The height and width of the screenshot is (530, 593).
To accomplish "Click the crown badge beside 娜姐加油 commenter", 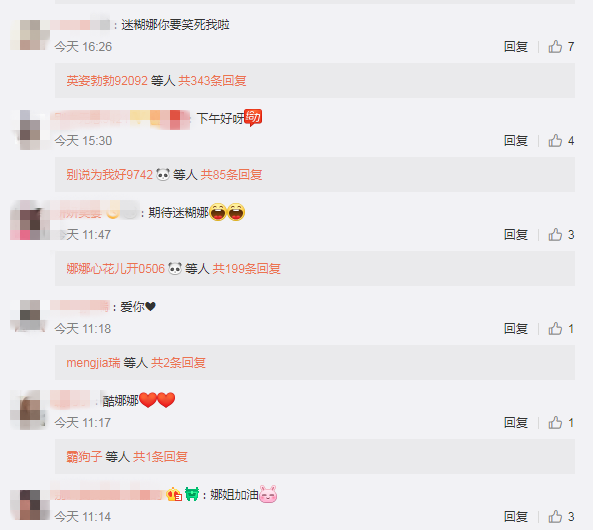I will [174, 494].
